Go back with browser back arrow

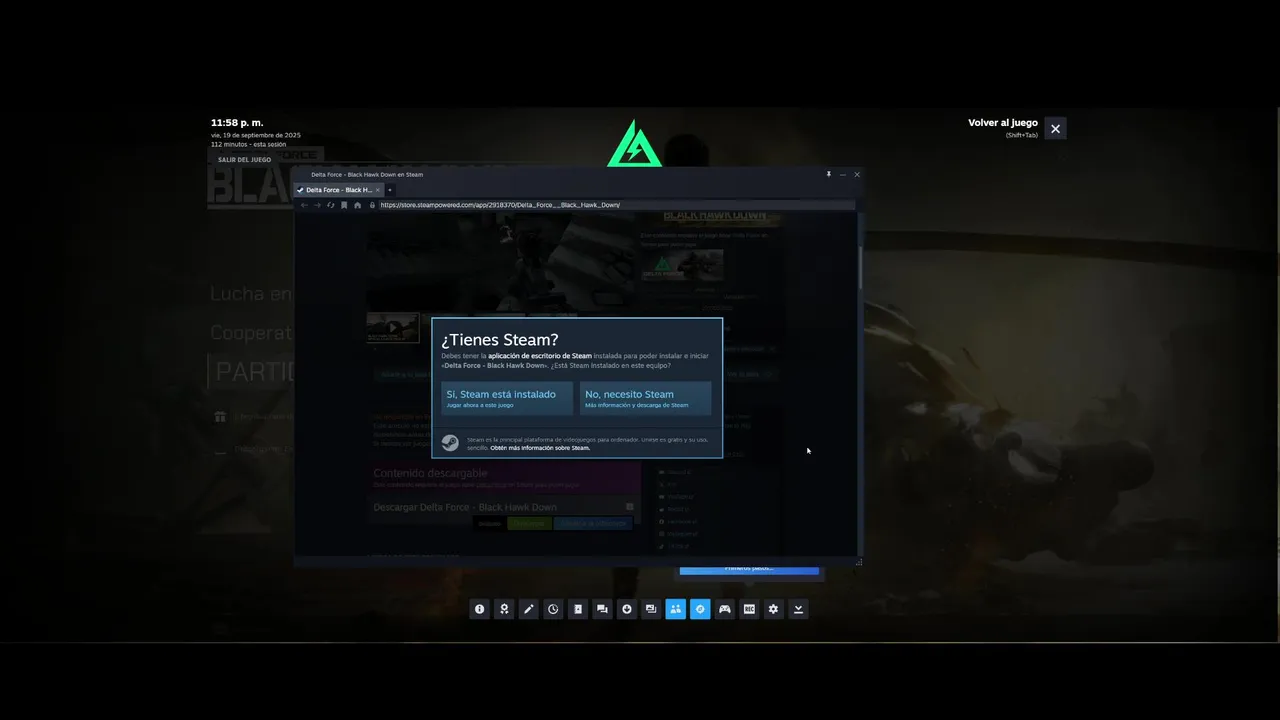coord(304,205)
